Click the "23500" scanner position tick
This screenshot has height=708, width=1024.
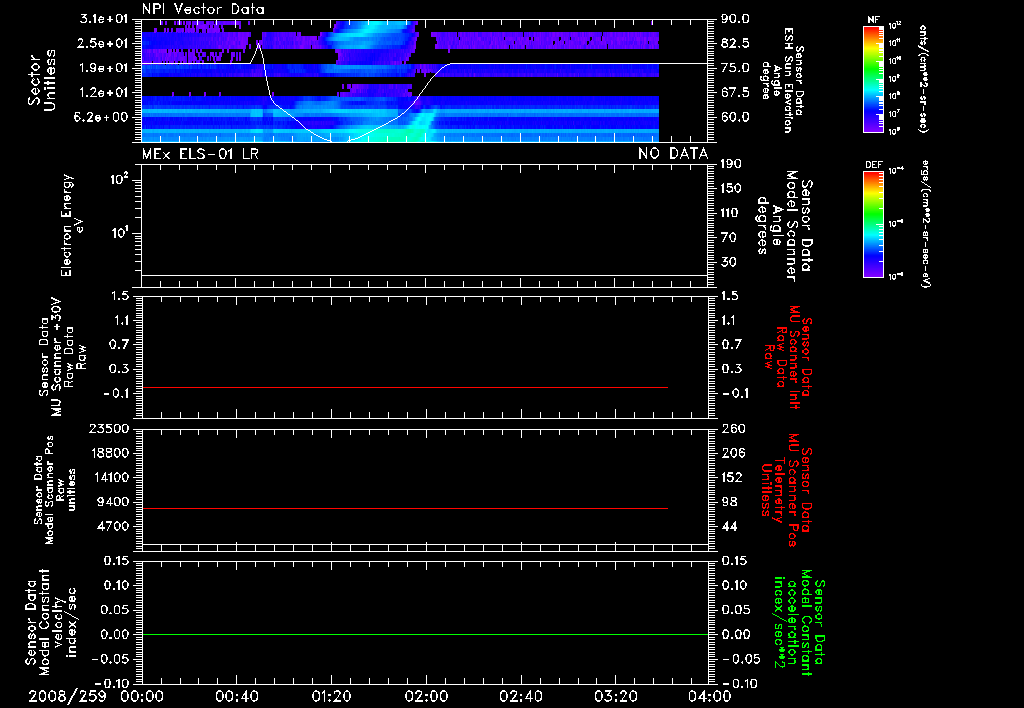pyautogui.click(x=108, y=429)
